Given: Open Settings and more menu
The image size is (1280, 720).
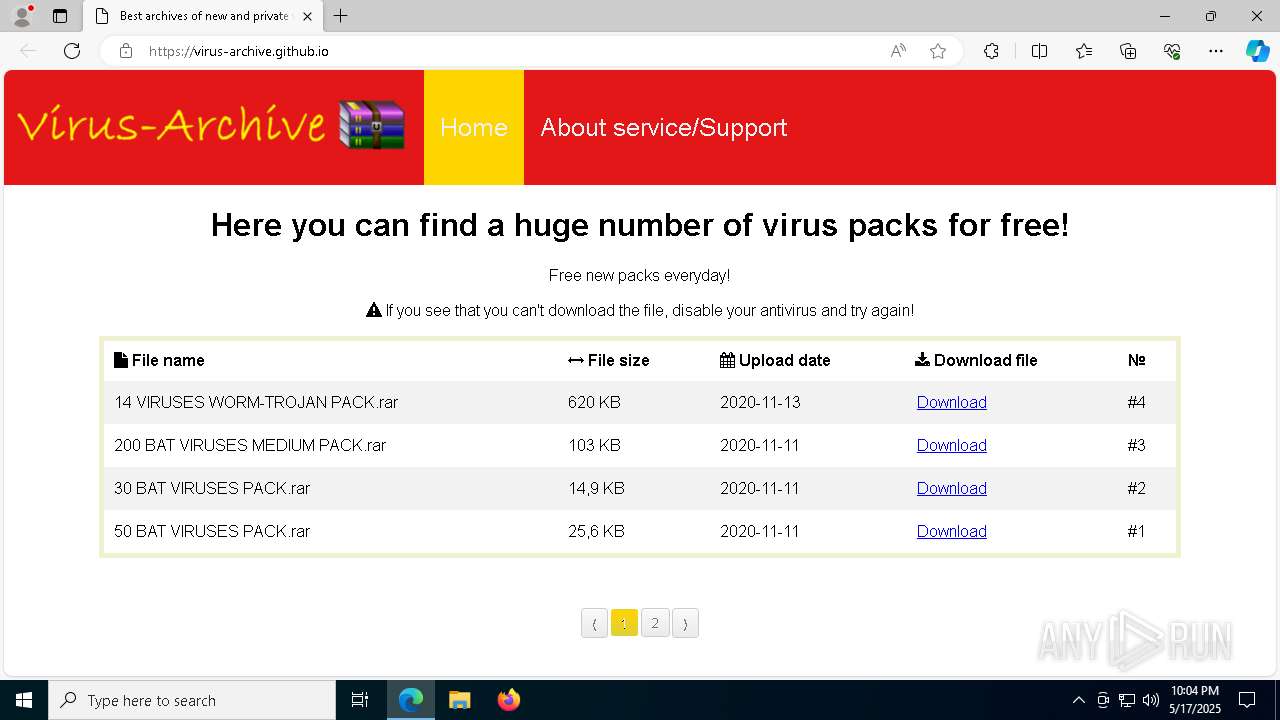Looking at the screenshot, I should point(1216,51).
